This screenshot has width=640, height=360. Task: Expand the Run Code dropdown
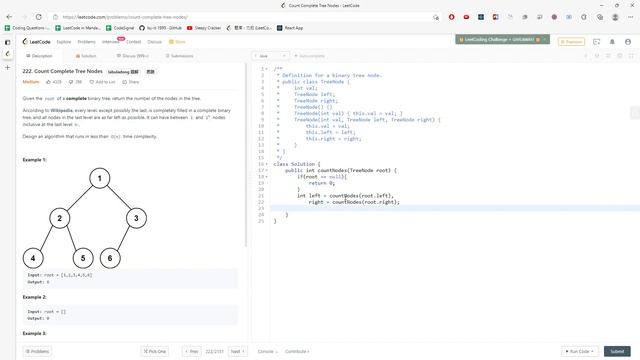click(x=580, y=351)
